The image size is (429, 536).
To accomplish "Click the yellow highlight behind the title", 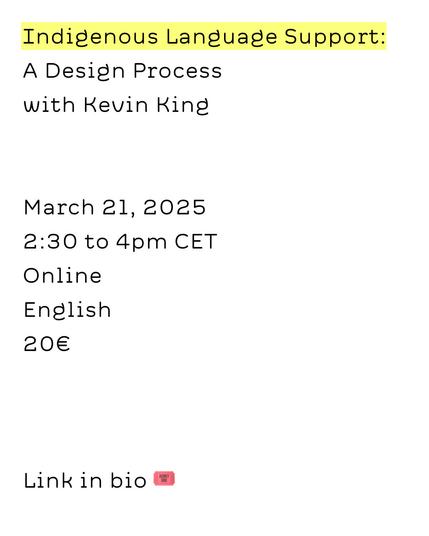I will click(204, 37).
